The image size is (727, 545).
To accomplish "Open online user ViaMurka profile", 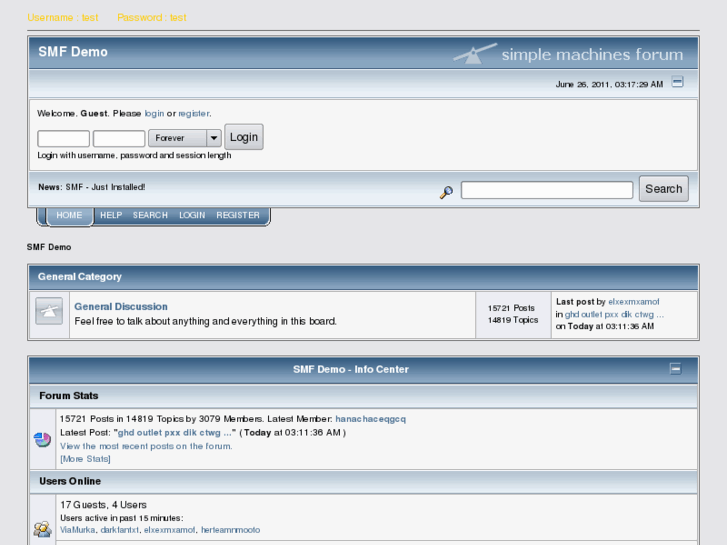I will coord(77,530).
